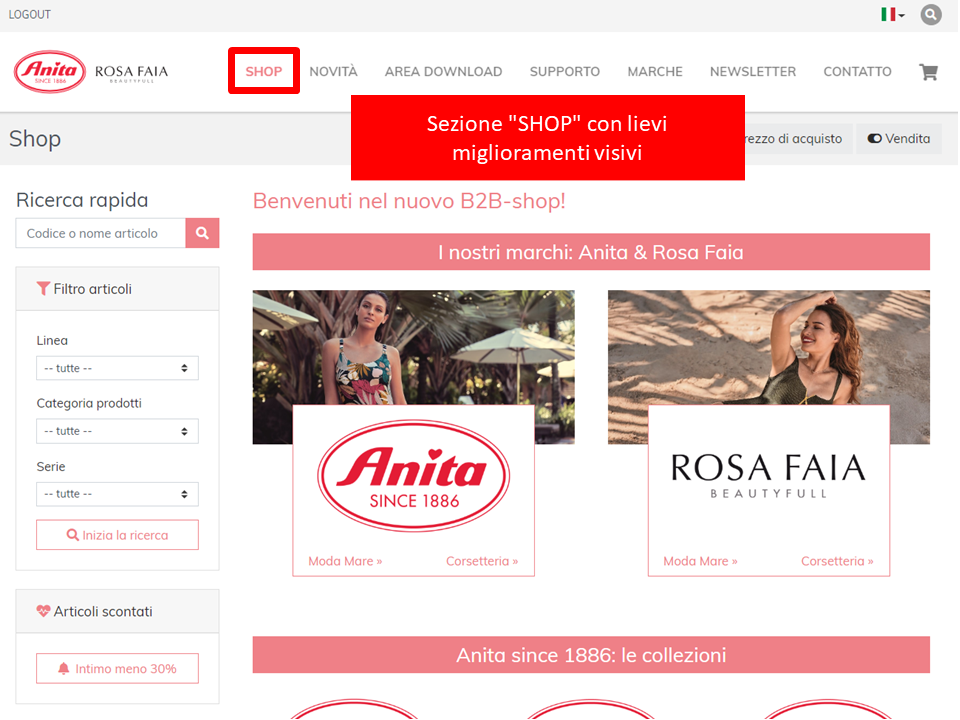
Task: Go to the NOVITÀ menu section
Action: click(333, 72)
